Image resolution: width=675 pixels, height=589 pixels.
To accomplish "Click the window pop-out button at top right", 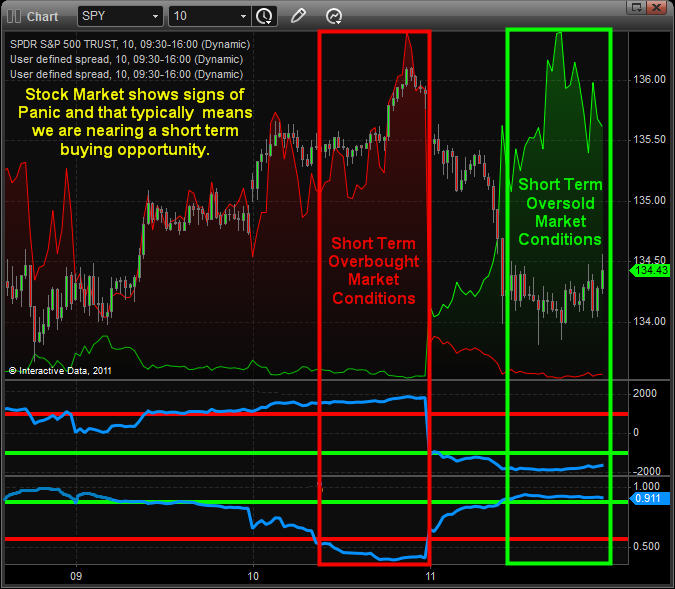I will point(637,7).
